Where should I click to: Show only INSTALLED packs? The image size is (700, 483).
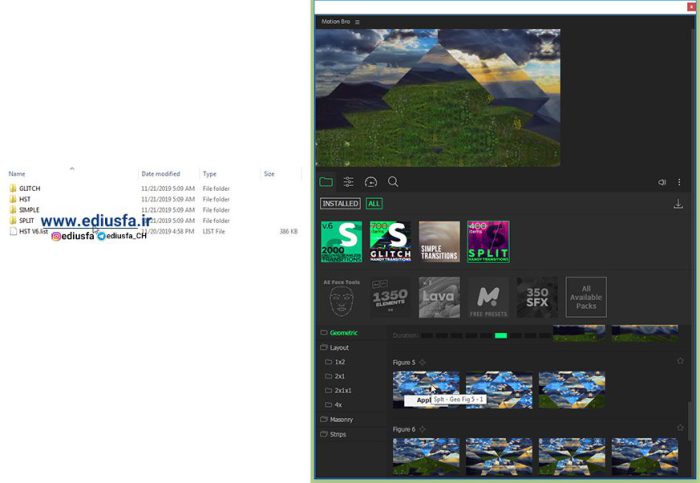(340, 204)
